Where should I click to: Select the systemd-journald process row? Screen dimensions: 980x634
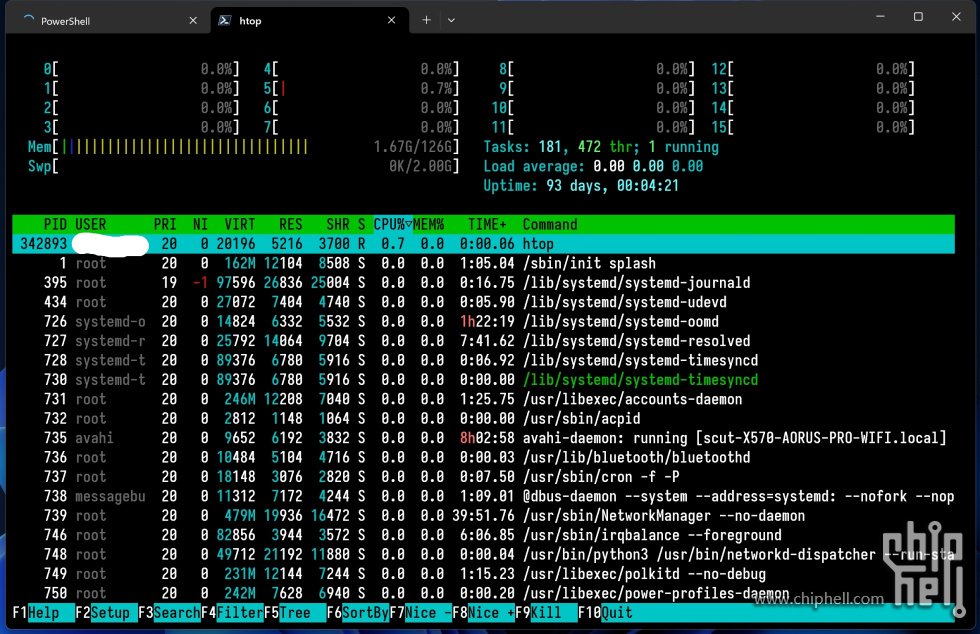click(x=483, y=283)
